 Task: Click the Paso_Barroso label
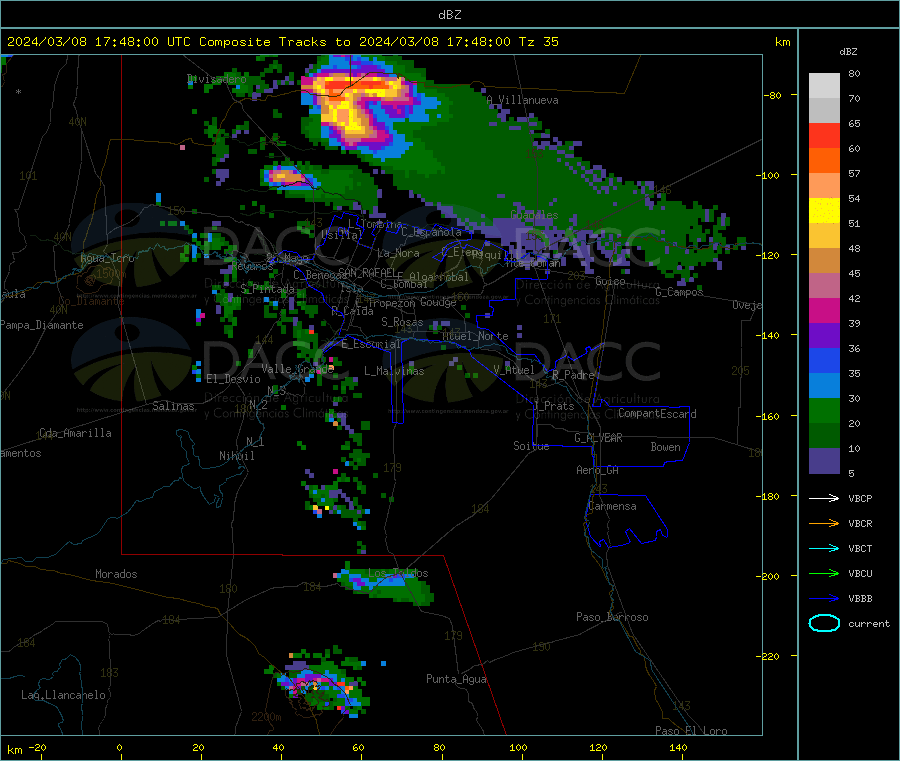[x=612, y=617]
